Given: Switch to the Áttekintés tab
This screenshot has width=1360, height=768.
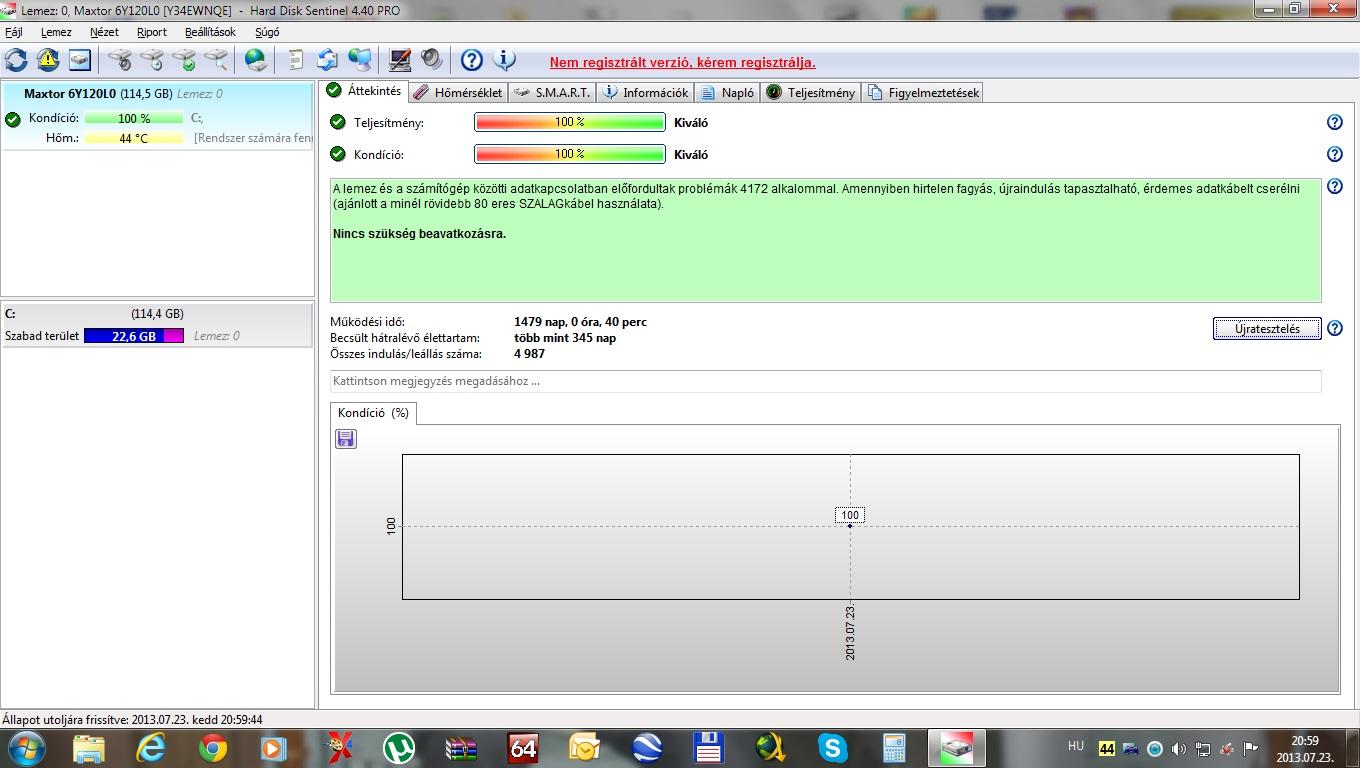Looking at the screenshot, I should 364,90.
